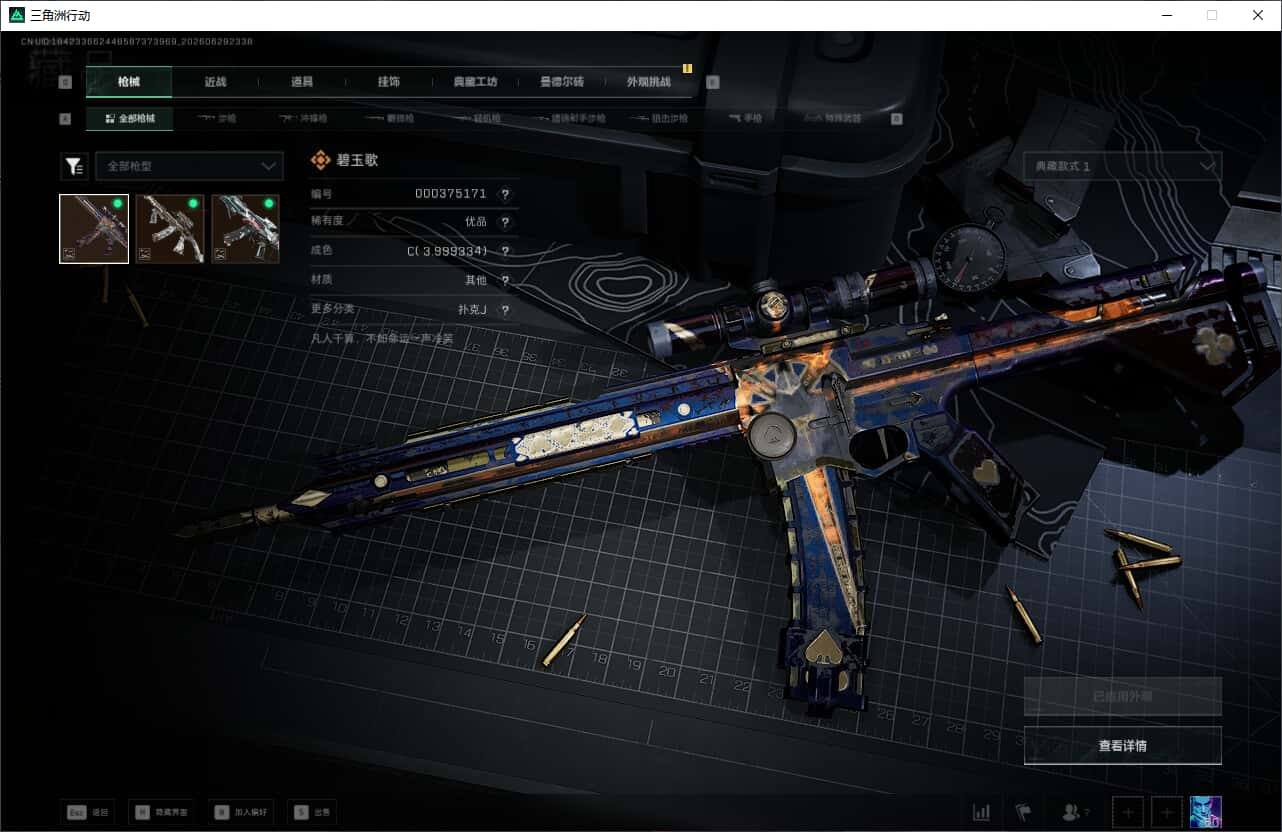Screen dimensions: 1282x832
Task: Click the rarity value 优品
Action: (x=476, y=222)
